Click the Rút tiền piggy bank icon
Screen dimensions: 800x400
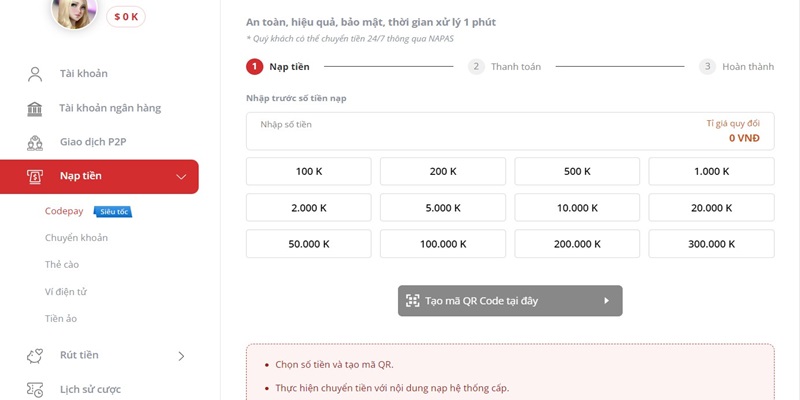(x=35, y=356)
